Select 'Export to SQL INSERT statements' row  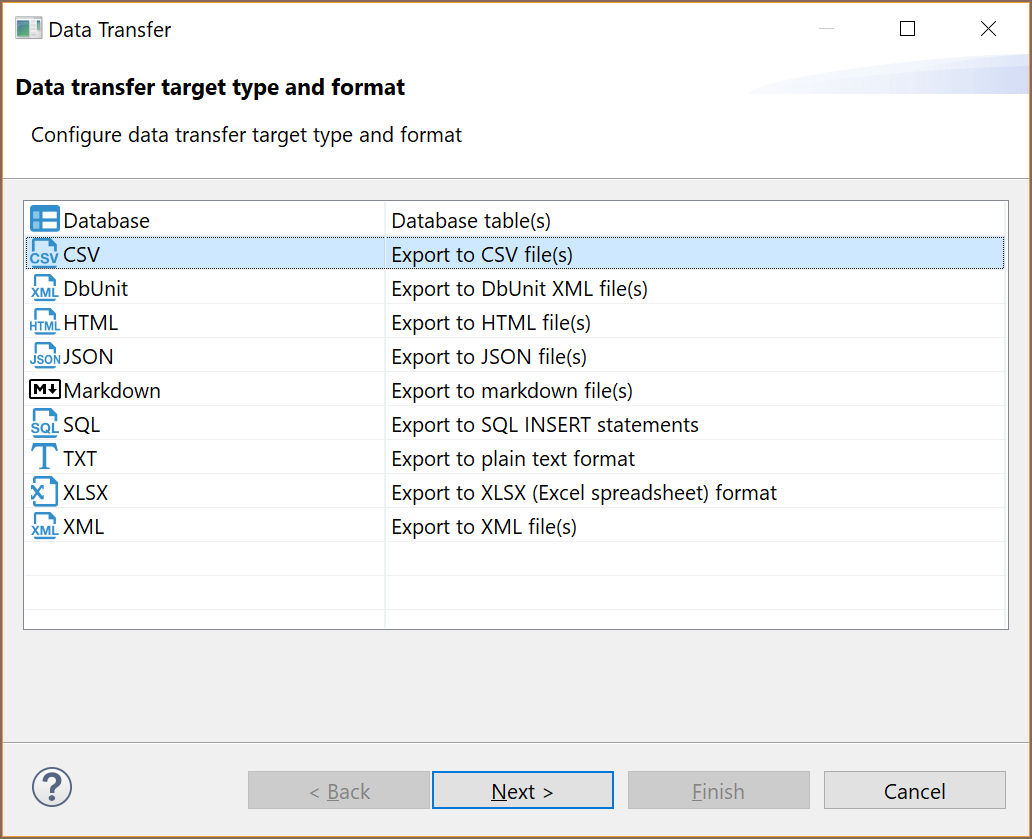click(545, 425)
